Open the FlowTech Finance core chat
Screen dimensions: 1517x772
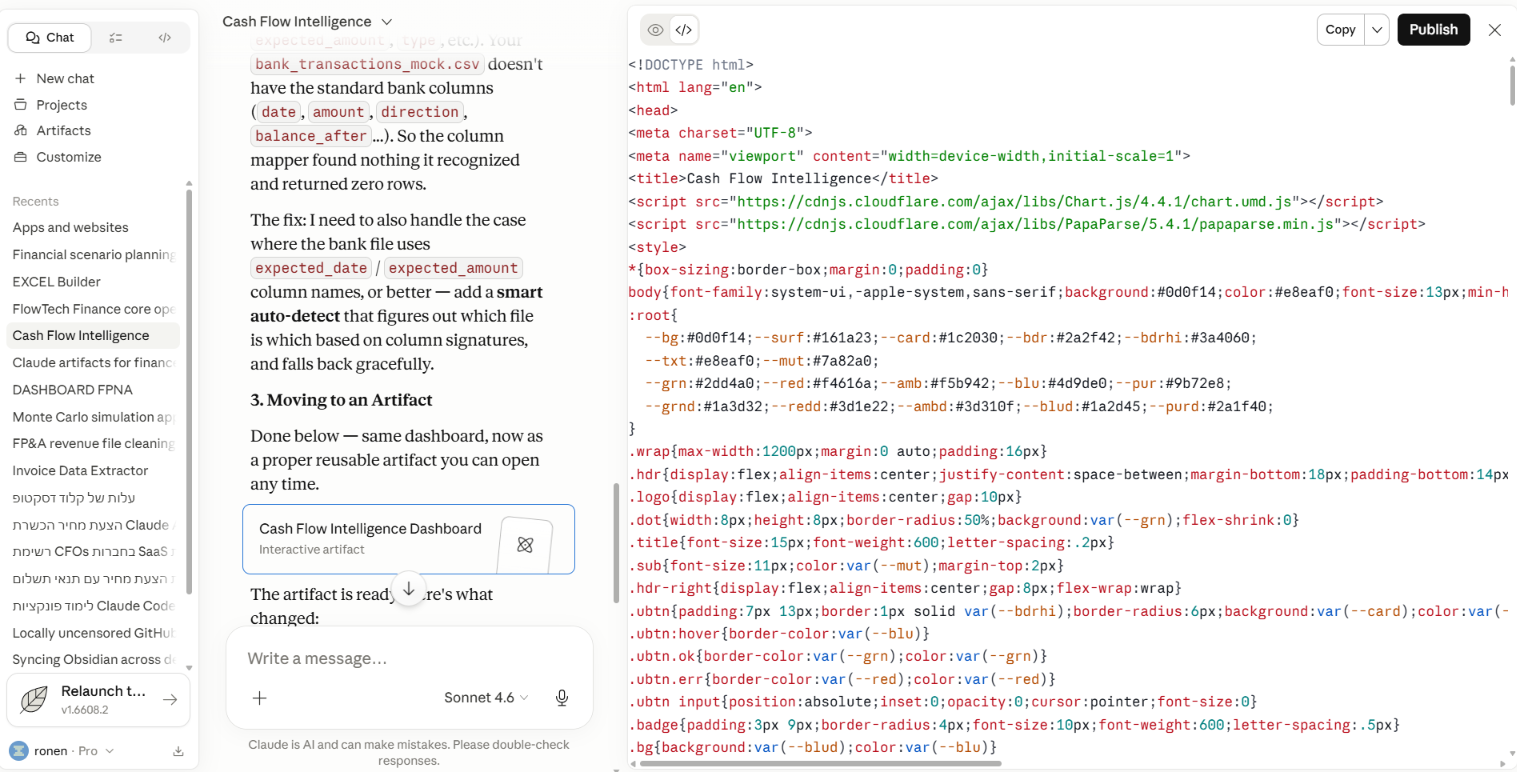(x=94, y=309)
